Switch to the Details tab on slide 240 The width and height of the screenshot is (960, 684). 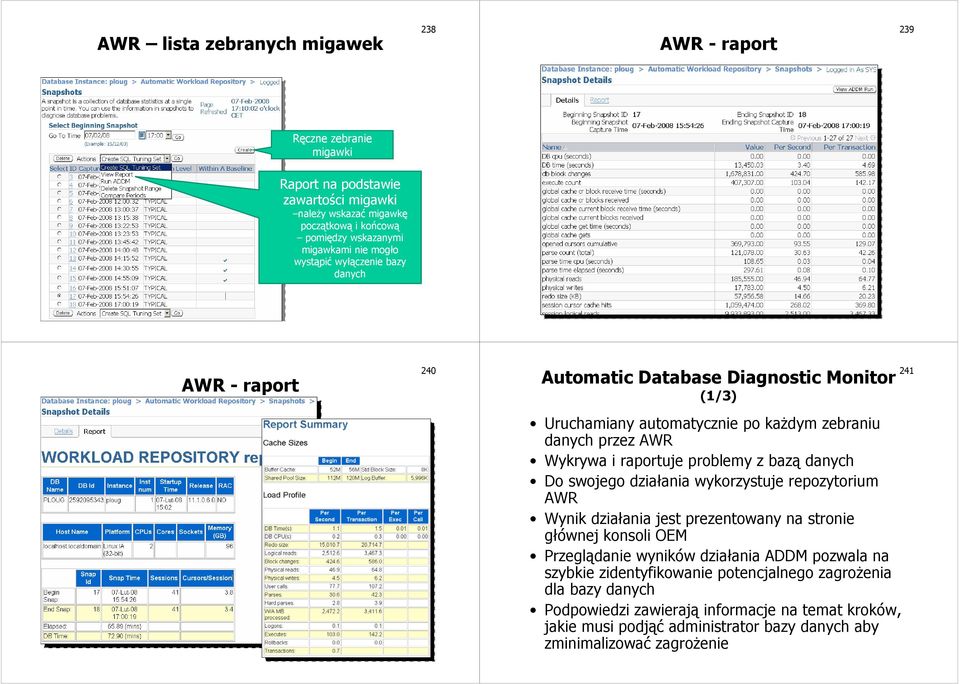pyautogui.click(x=63, y=431)
